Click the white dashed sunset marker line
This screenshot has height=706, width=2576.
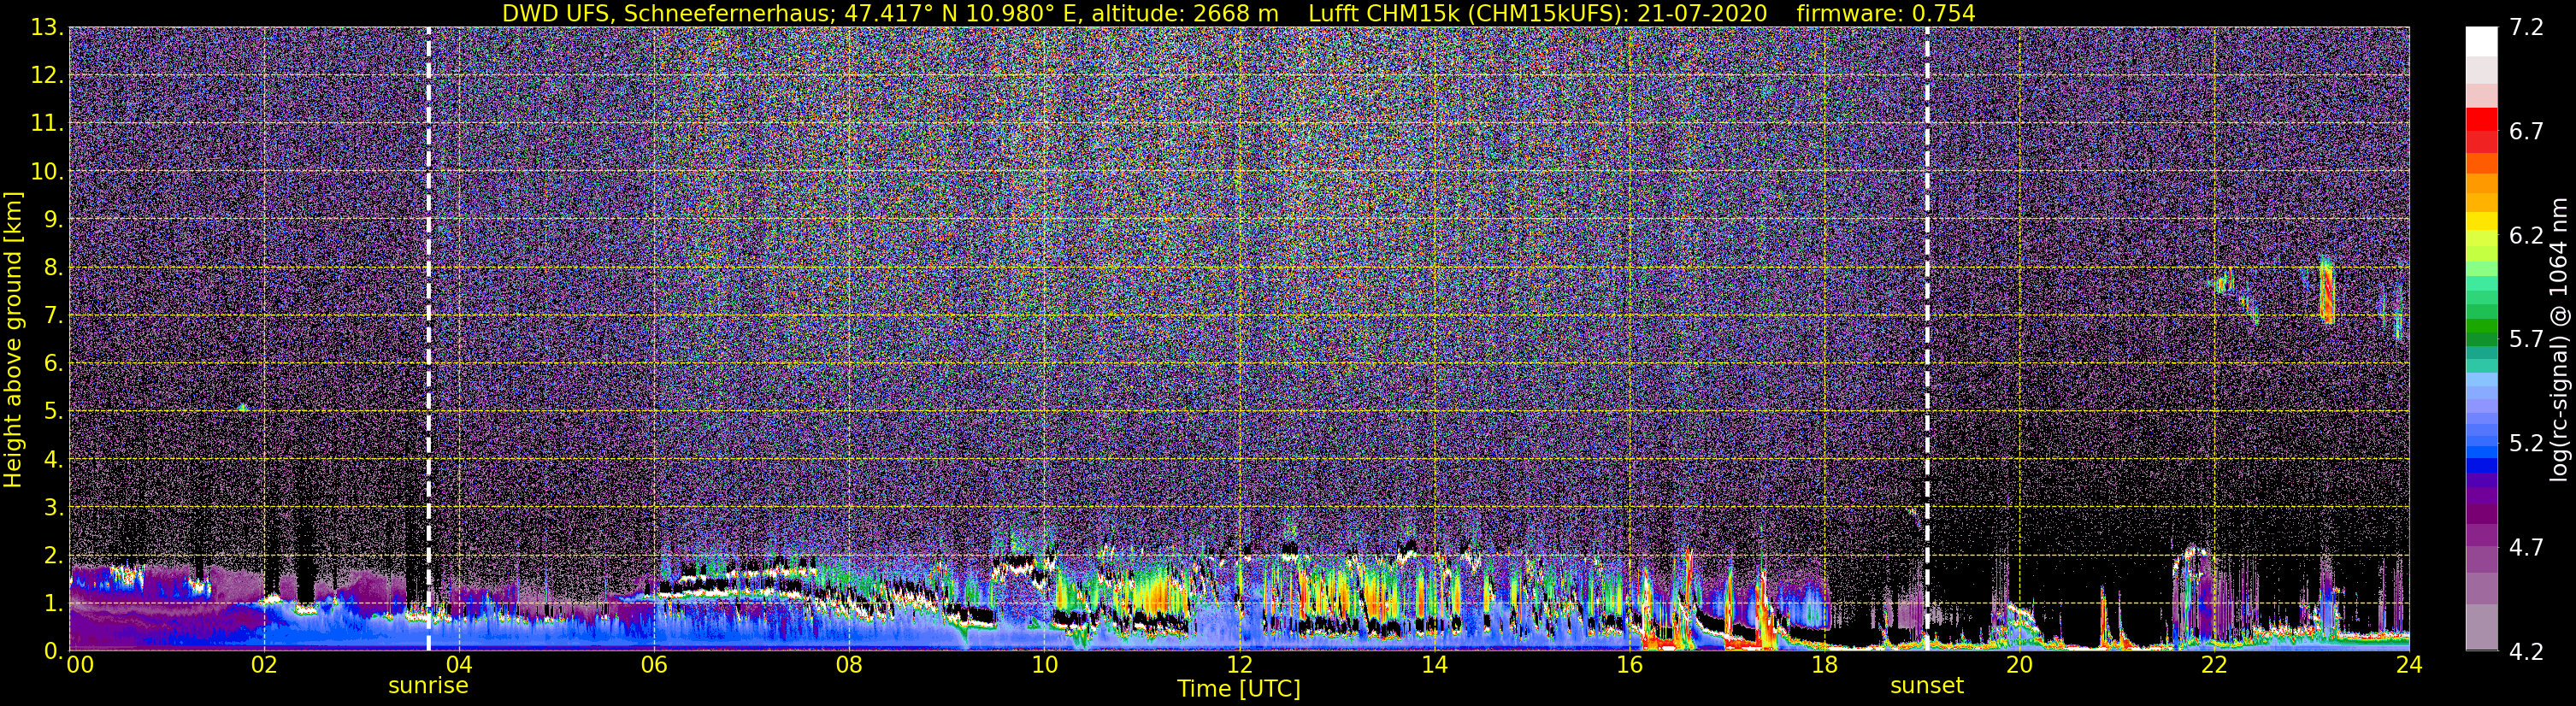point(1926,339)
